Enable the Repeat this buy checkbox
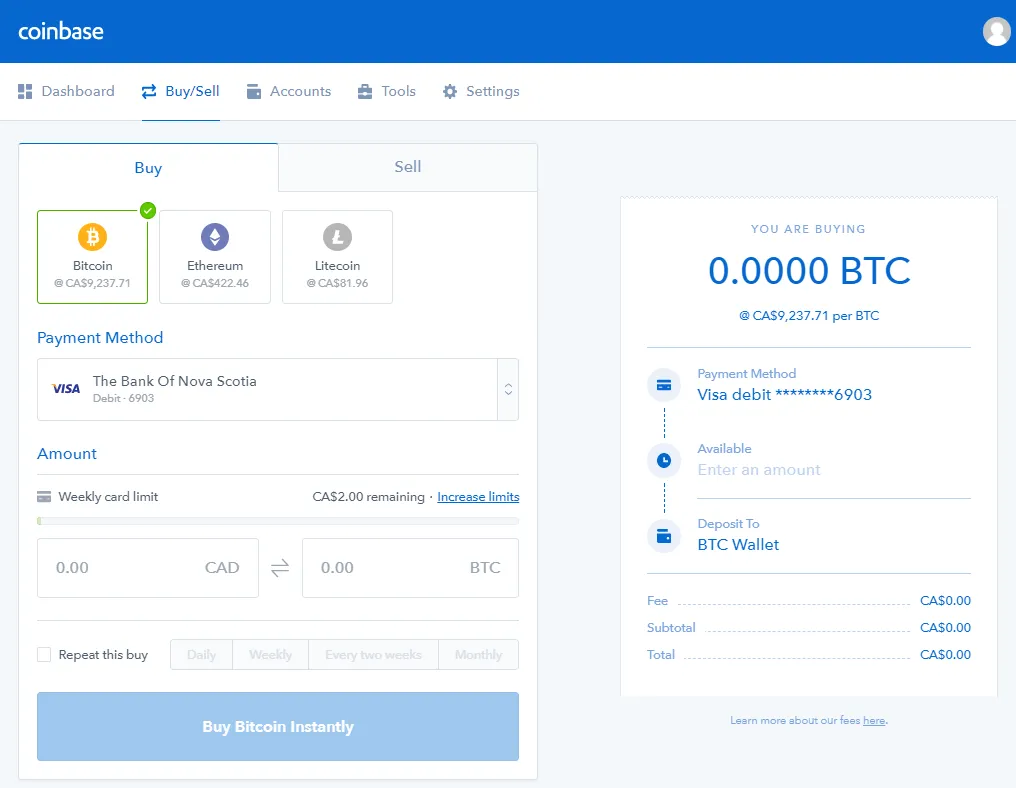The width and height of the screenshot is (1016, 788). coord(44,655)
